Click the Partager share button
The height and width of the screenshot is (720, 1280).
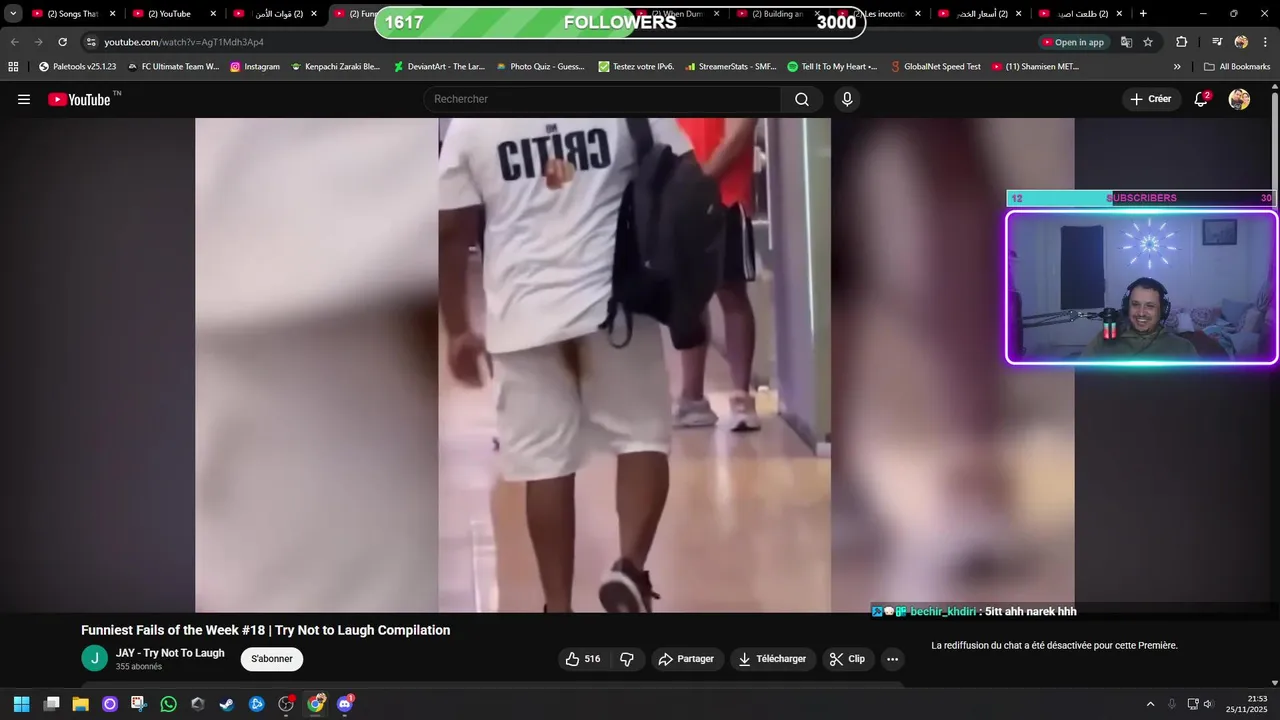(x=688, y=659)
